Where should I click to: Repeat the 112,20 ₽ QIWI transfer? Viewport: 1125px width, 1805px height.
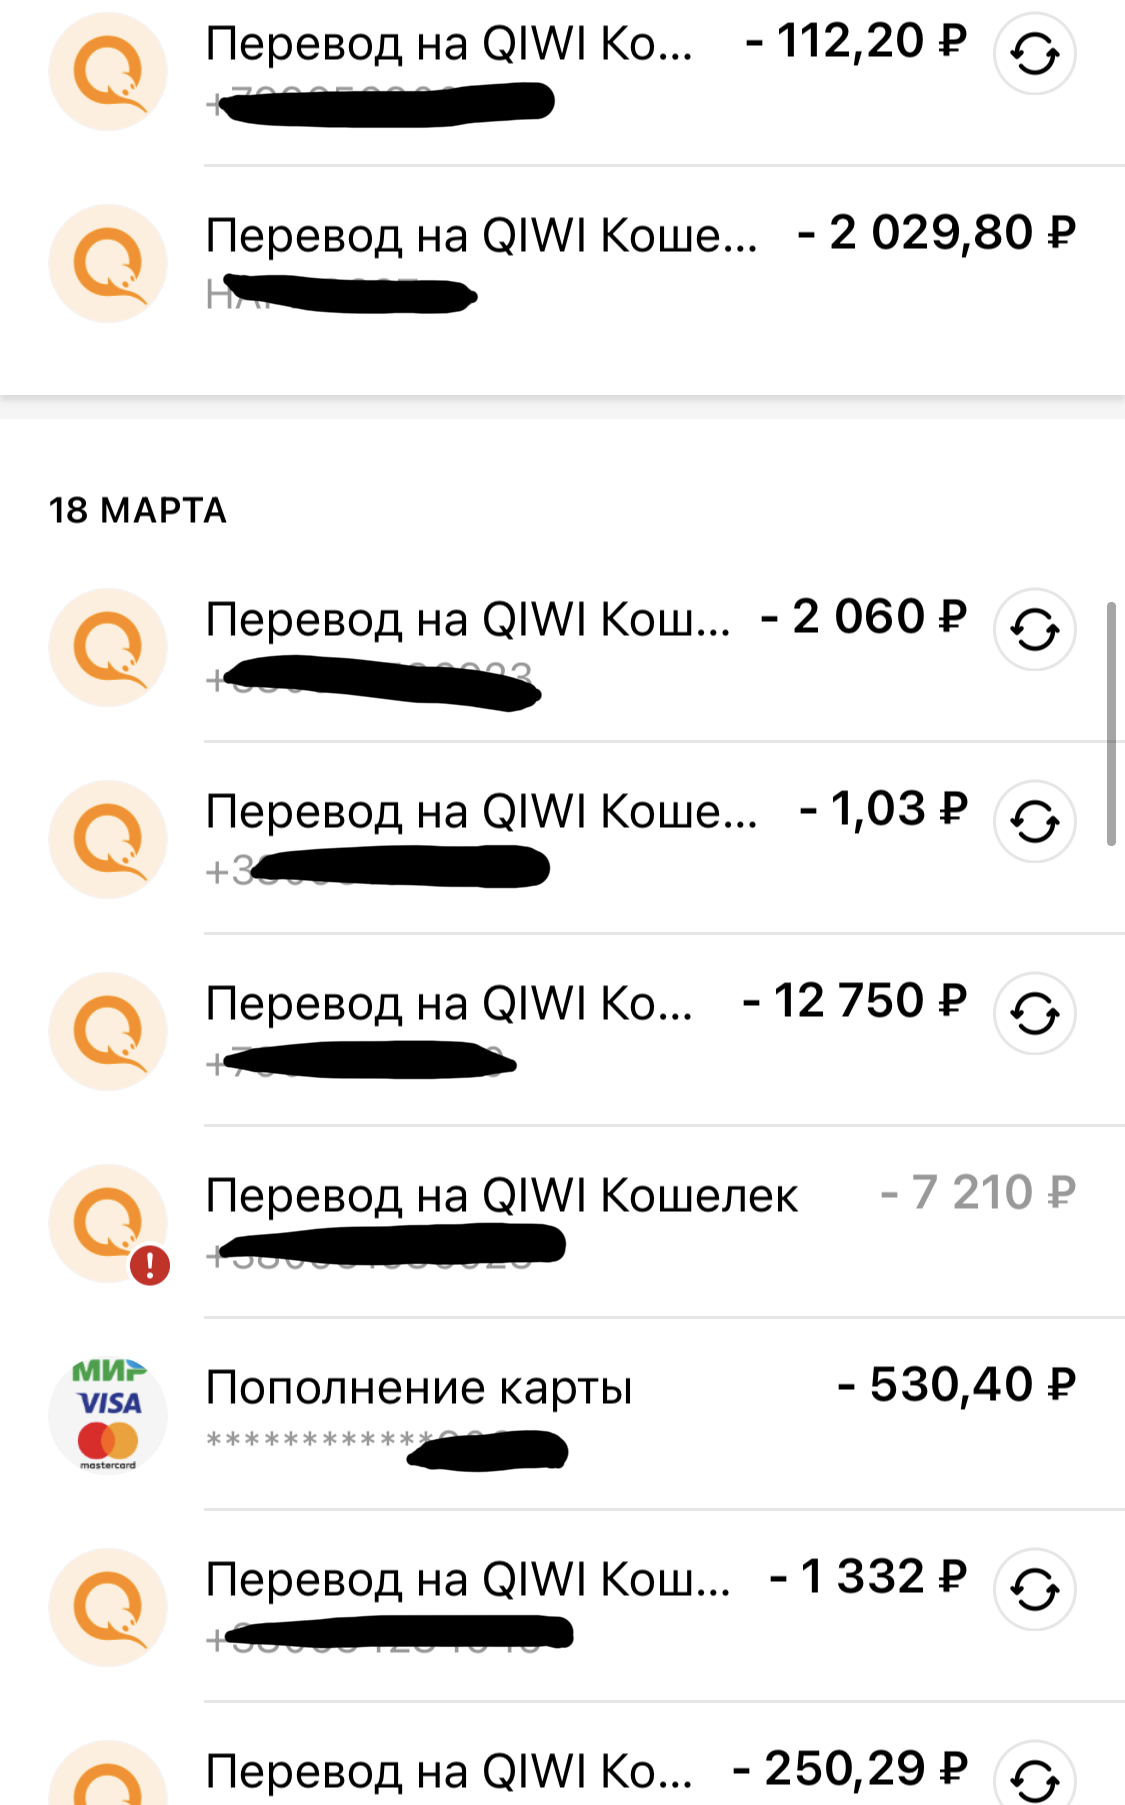[1034, 54]
